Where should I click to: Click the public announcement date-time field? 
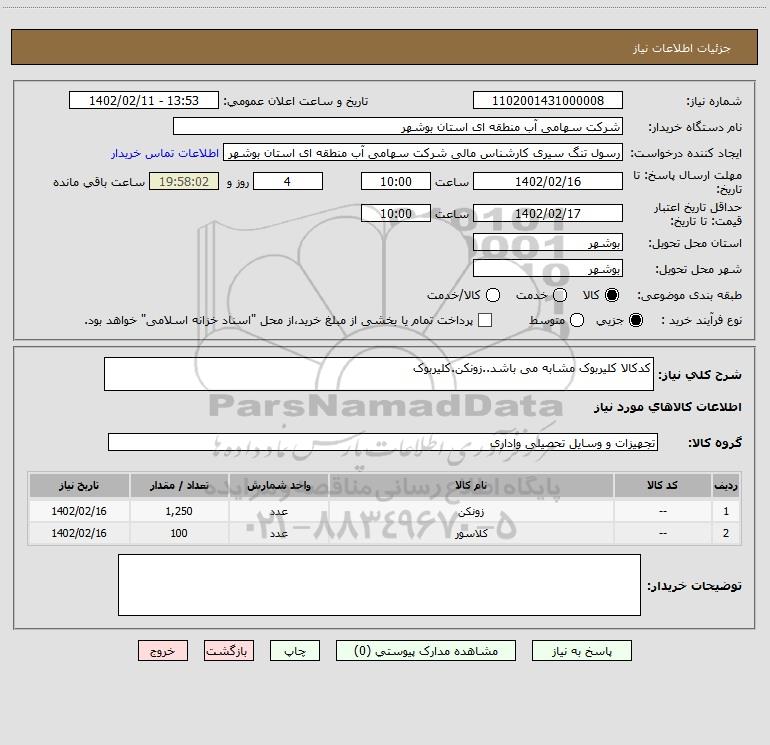click(144, 100)
